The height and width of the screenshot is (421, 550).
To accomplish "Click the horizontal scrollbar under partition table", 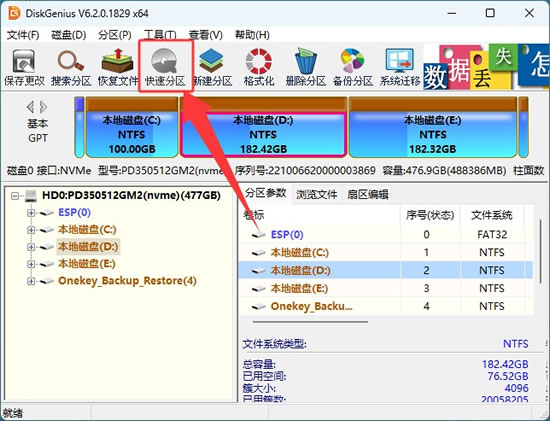I will coord(310,321).
